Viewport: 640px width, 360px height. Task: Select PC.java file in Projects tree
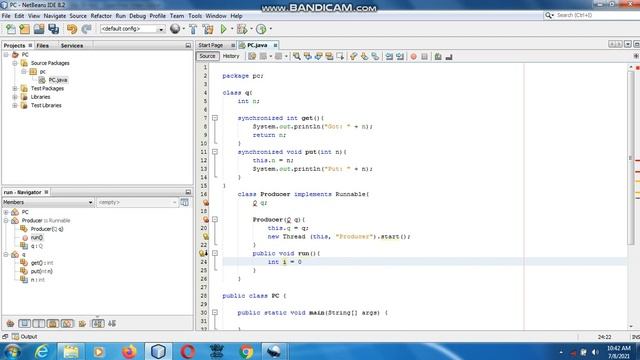(58, 80)
